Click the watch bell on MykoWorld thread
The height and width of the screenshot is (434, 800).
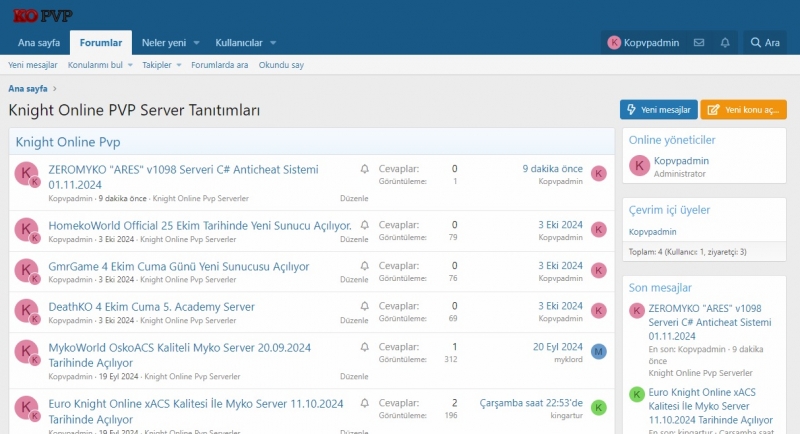[x=364, y=347]
